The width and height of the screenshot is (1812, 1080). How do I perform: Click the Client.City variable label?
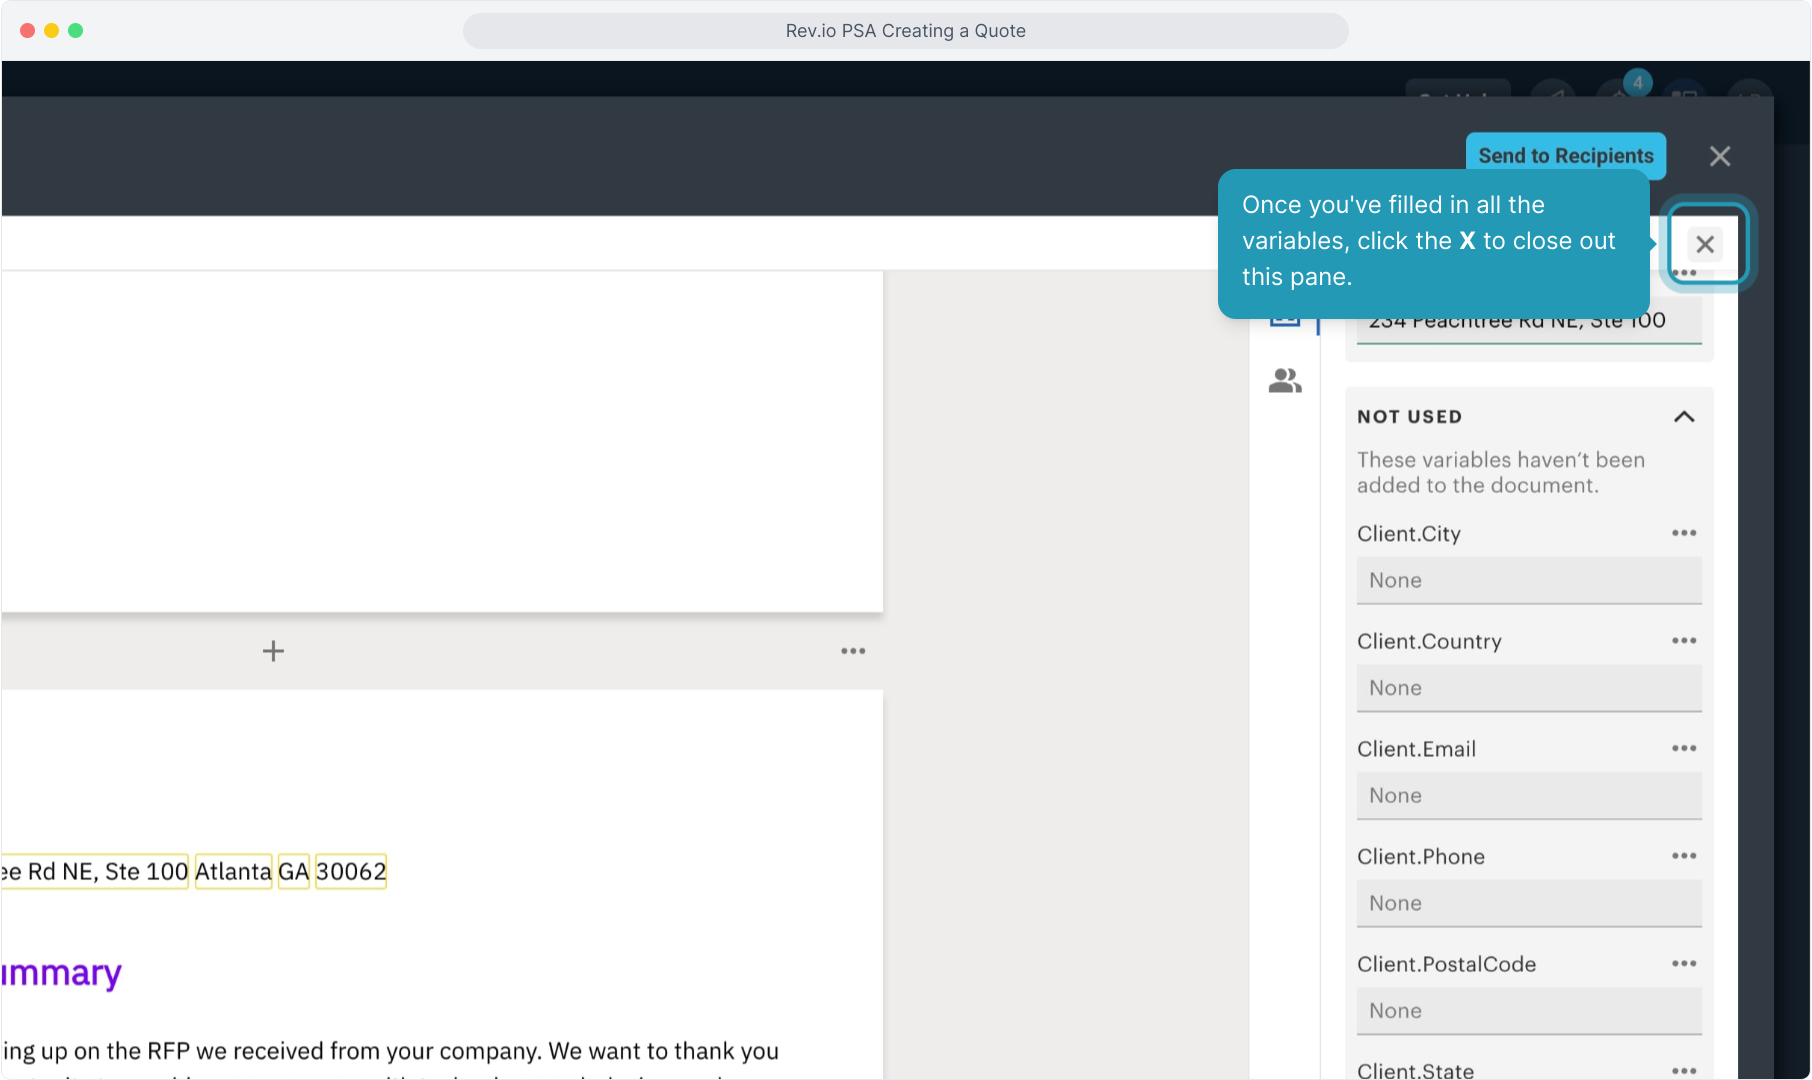[1408, 534]
